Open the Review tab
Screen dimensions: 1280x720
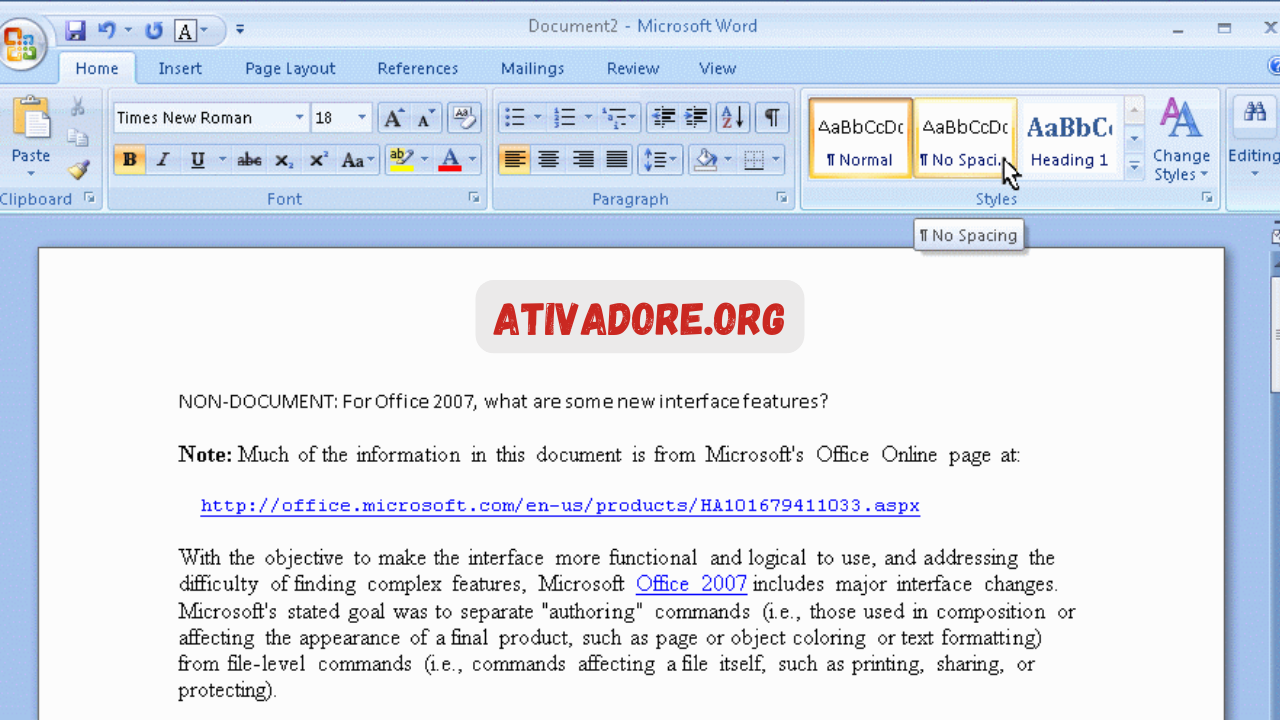pyautogui.click(x=633, y=68)
